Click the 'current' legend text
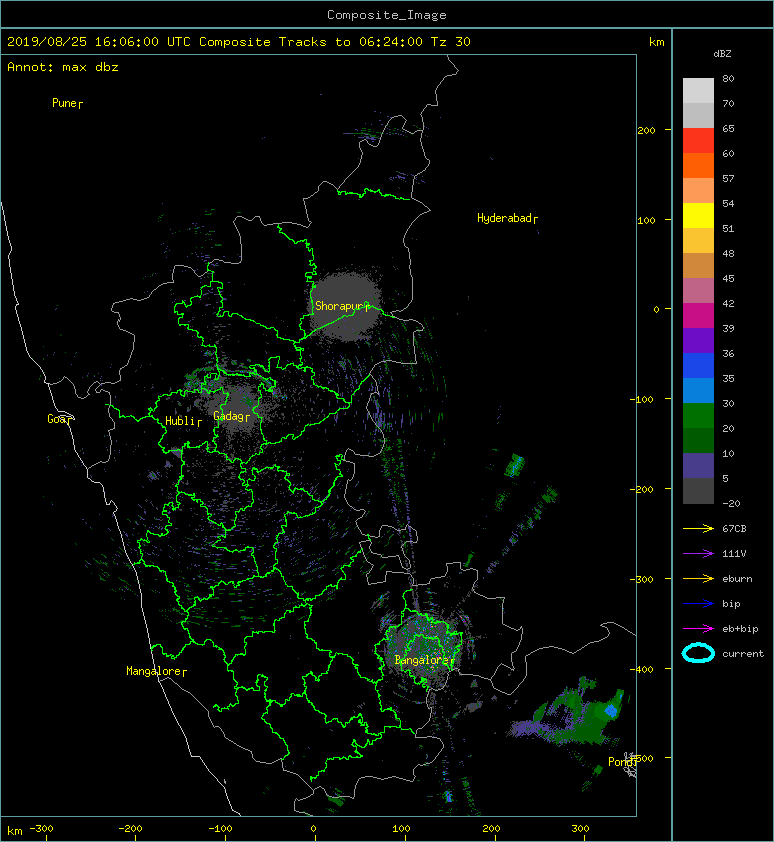 743,654
